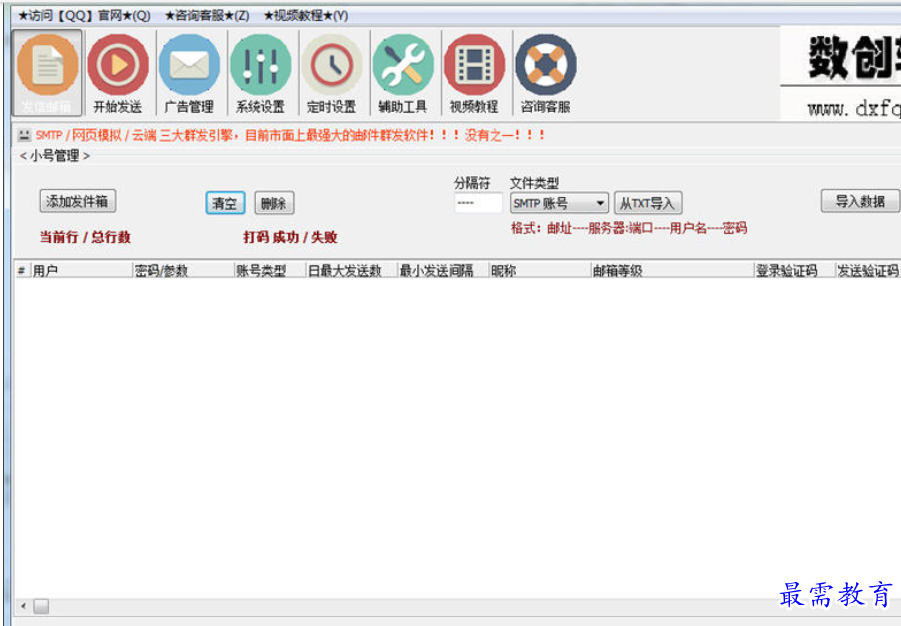901x626 pixels.
Task: Open the SMTP 账号 file type dropdown
Action: [559, 203]
